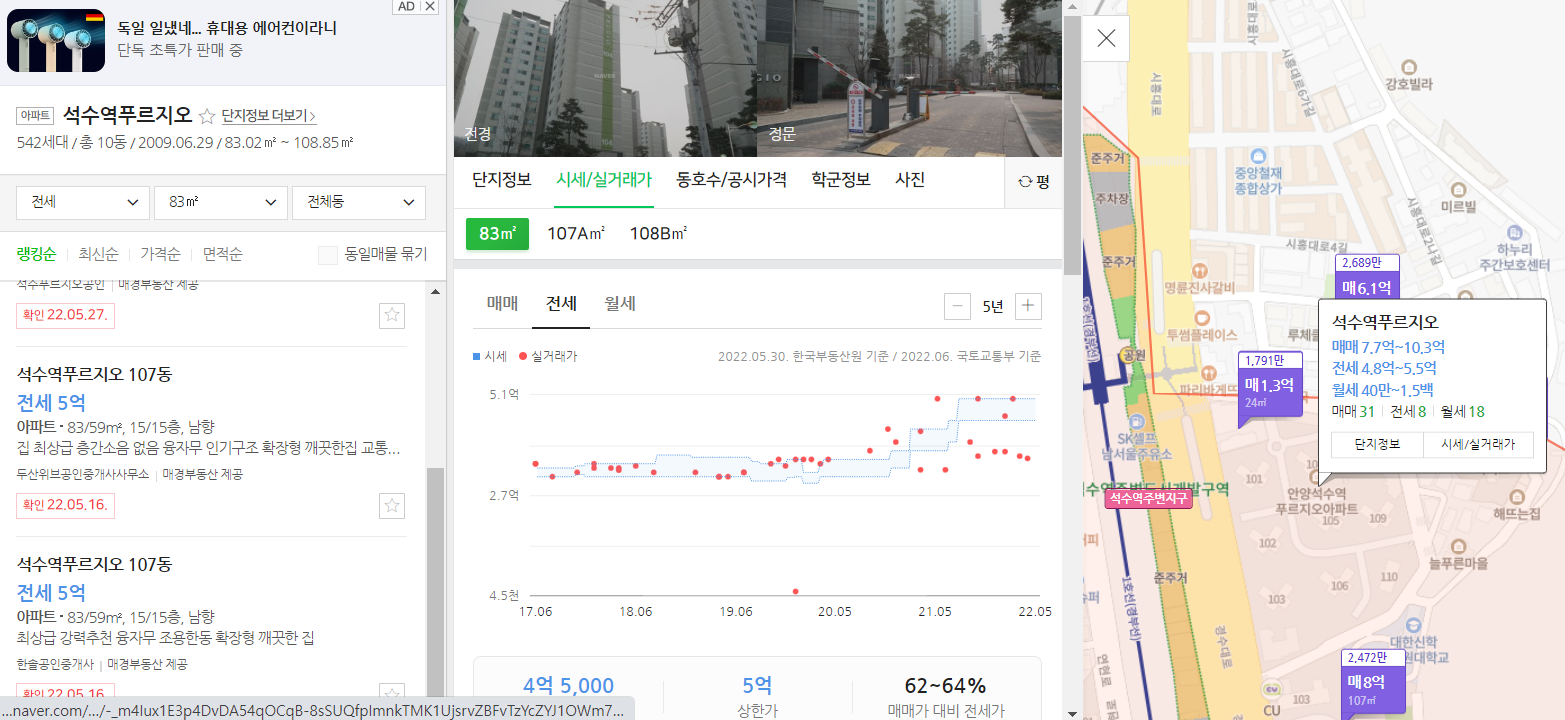Screen dimensions: 1565x720
Task: Toggle the 실거래가 legend item
Action: point(548,356)
